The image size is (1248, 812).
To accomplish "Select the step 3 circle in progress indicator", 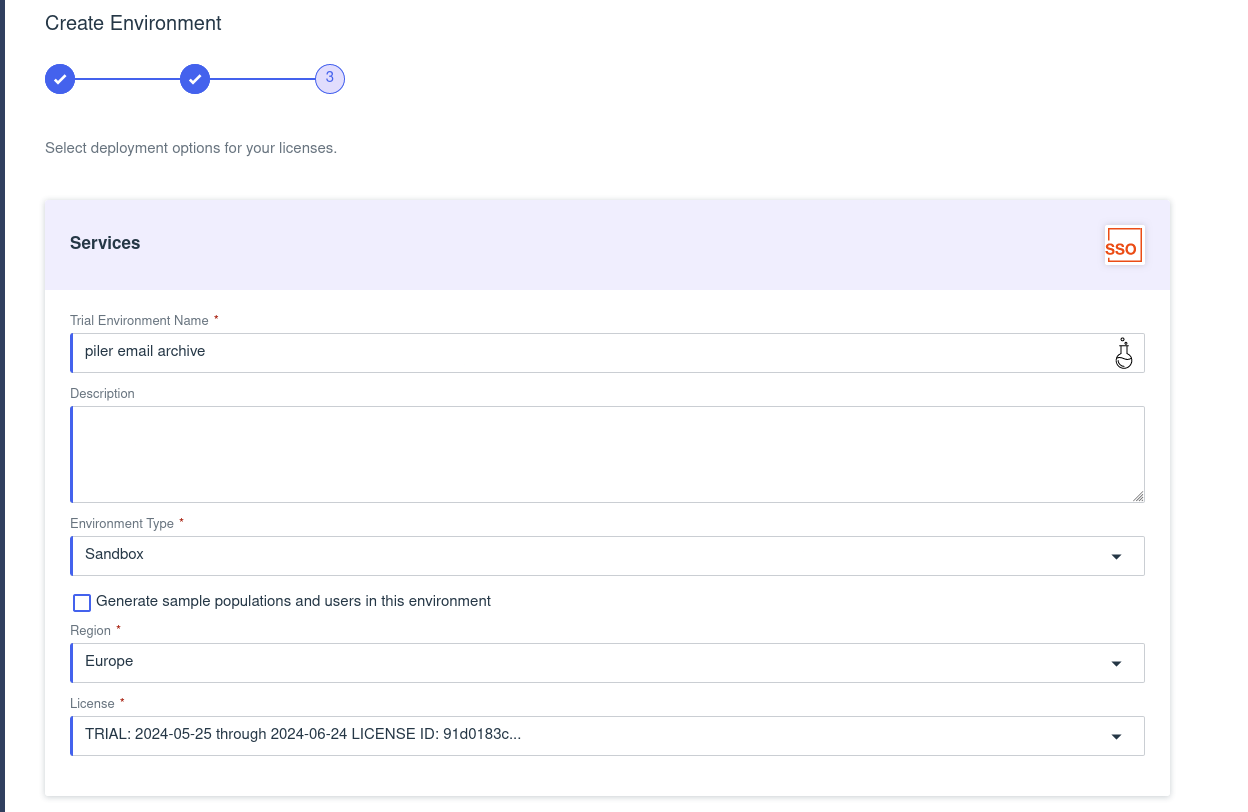I will pyautogui.click(x=329, y=79).
